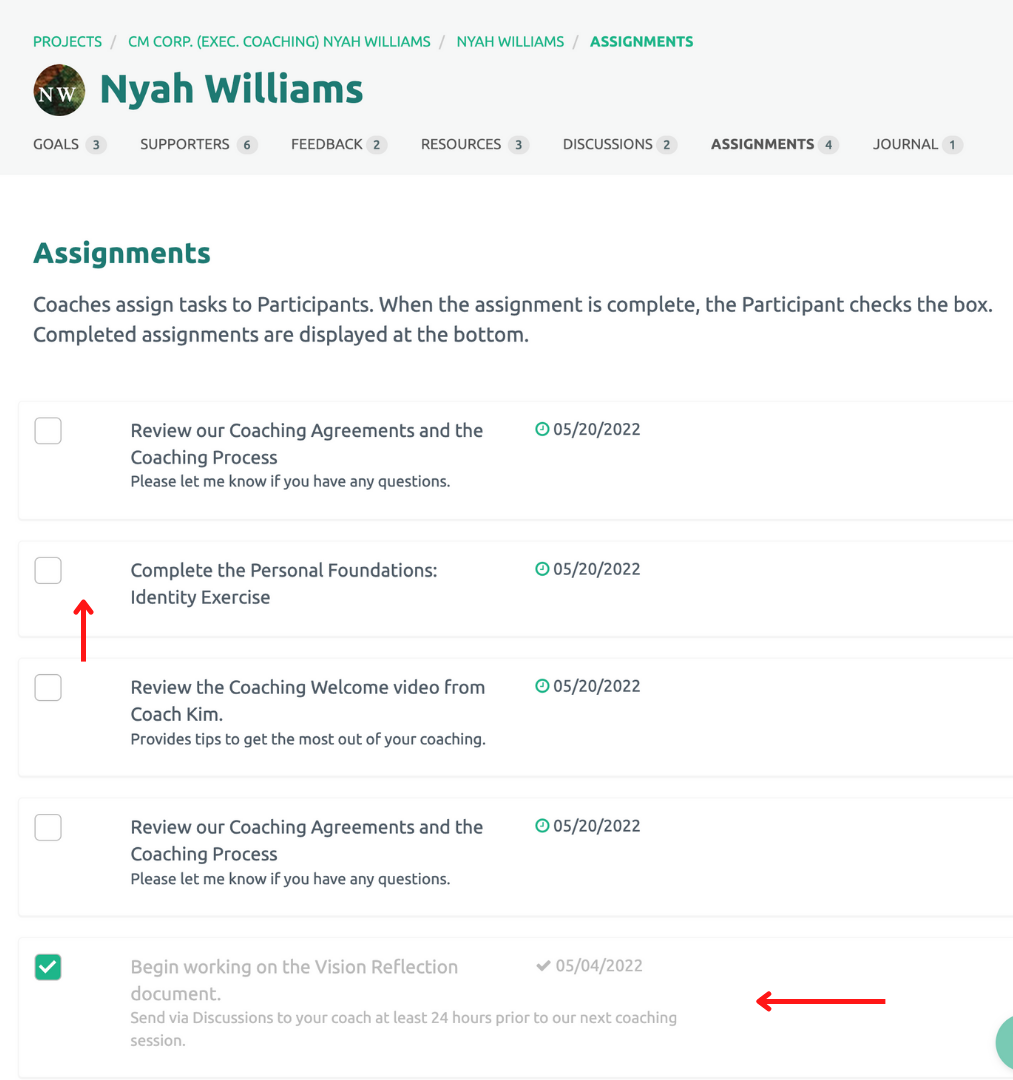Check the Personal Foundations: Identity Exercise box
This screenshot has height=1080, width=1013.
(x=48, y=570)
